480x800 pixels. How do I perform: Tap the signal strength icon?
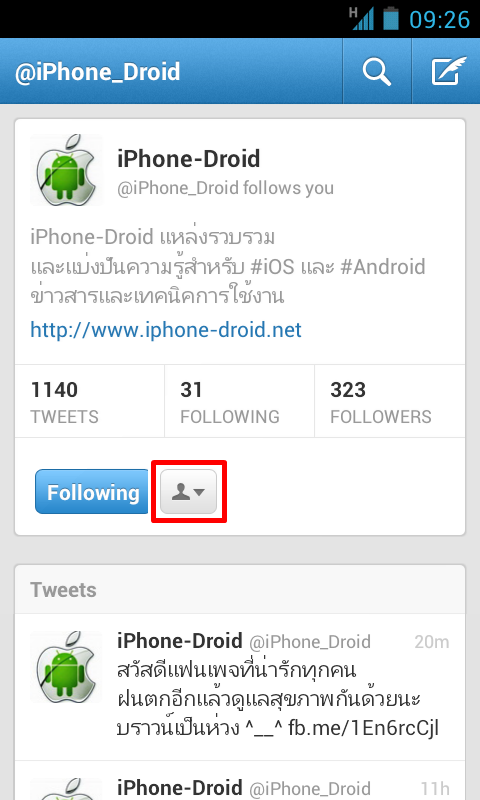[362, 18]
